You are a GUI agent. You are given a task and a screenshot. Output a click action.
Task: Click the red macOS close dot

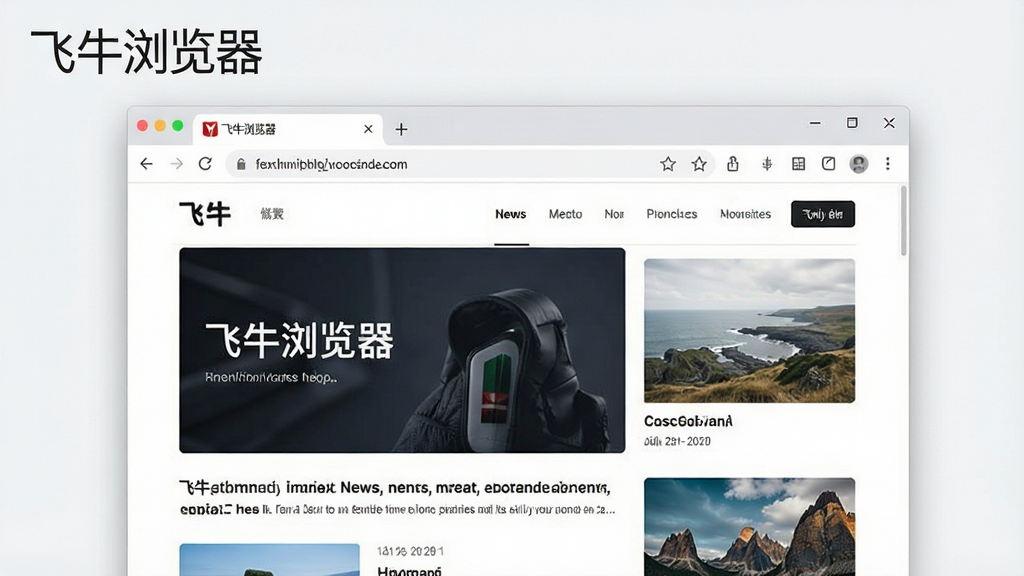coord(142,125)
